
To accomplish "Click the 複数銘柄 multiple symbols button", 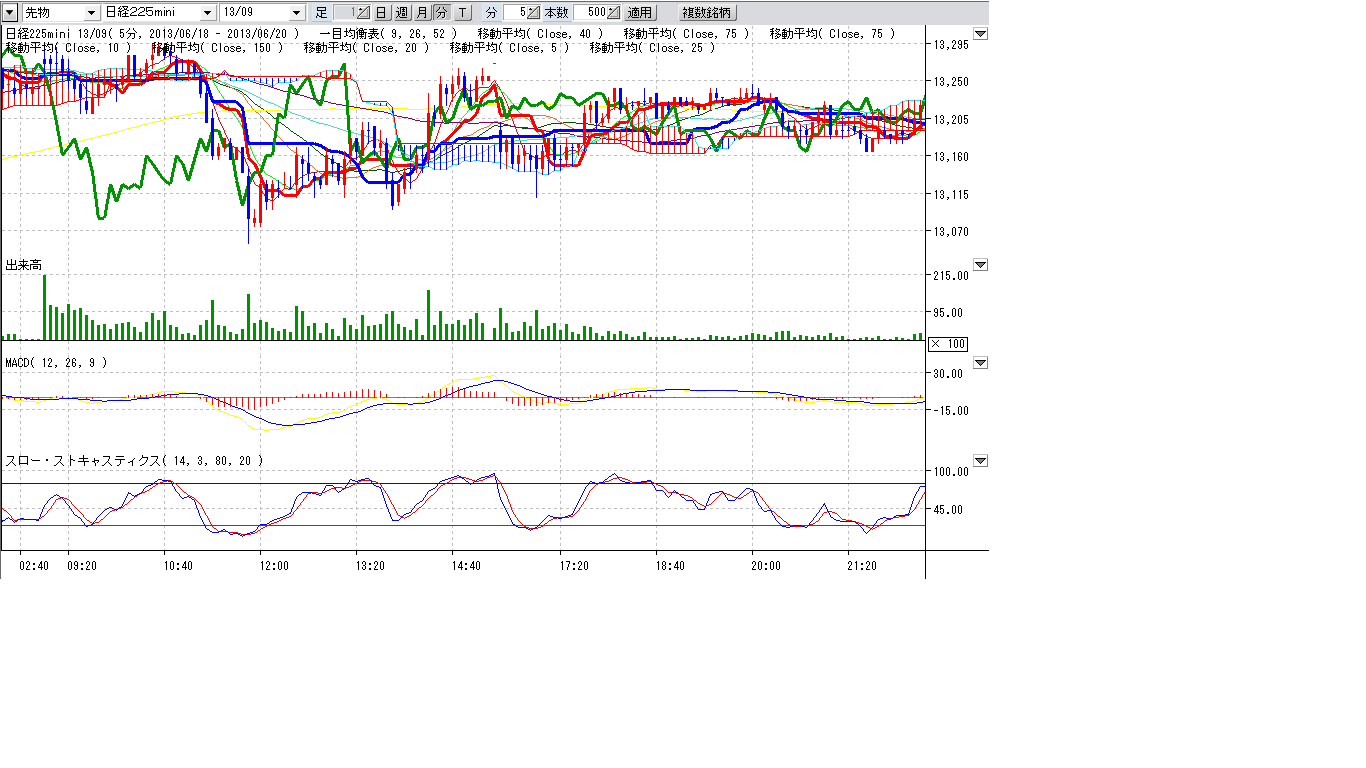I will click(x=706, y=13).
